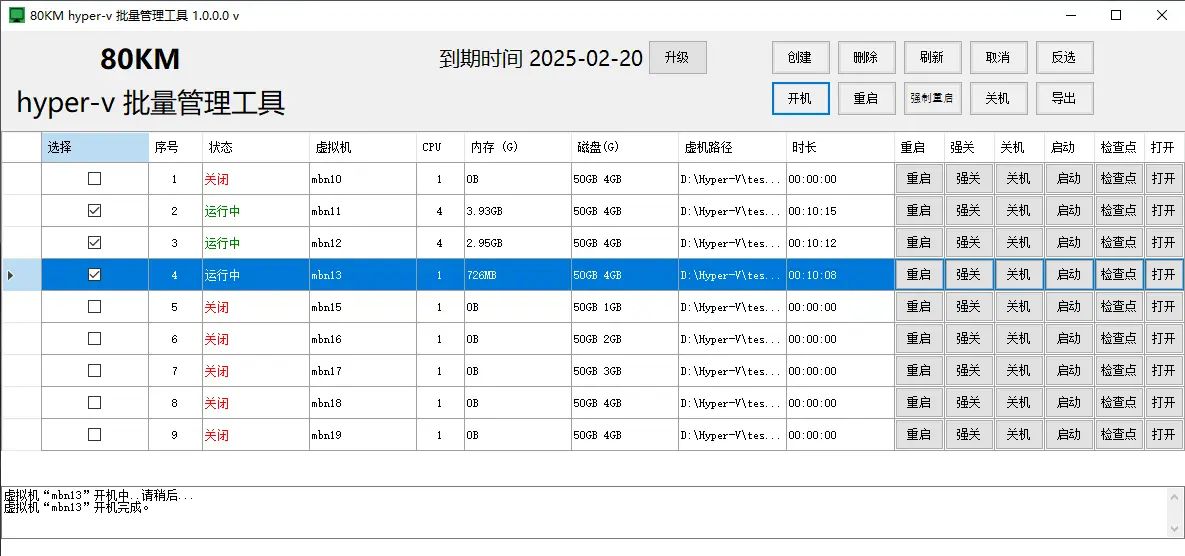Screen dimensions: 1185x556
Task: Click the 50GB 2GB disk cell
Action: [624, 338]
